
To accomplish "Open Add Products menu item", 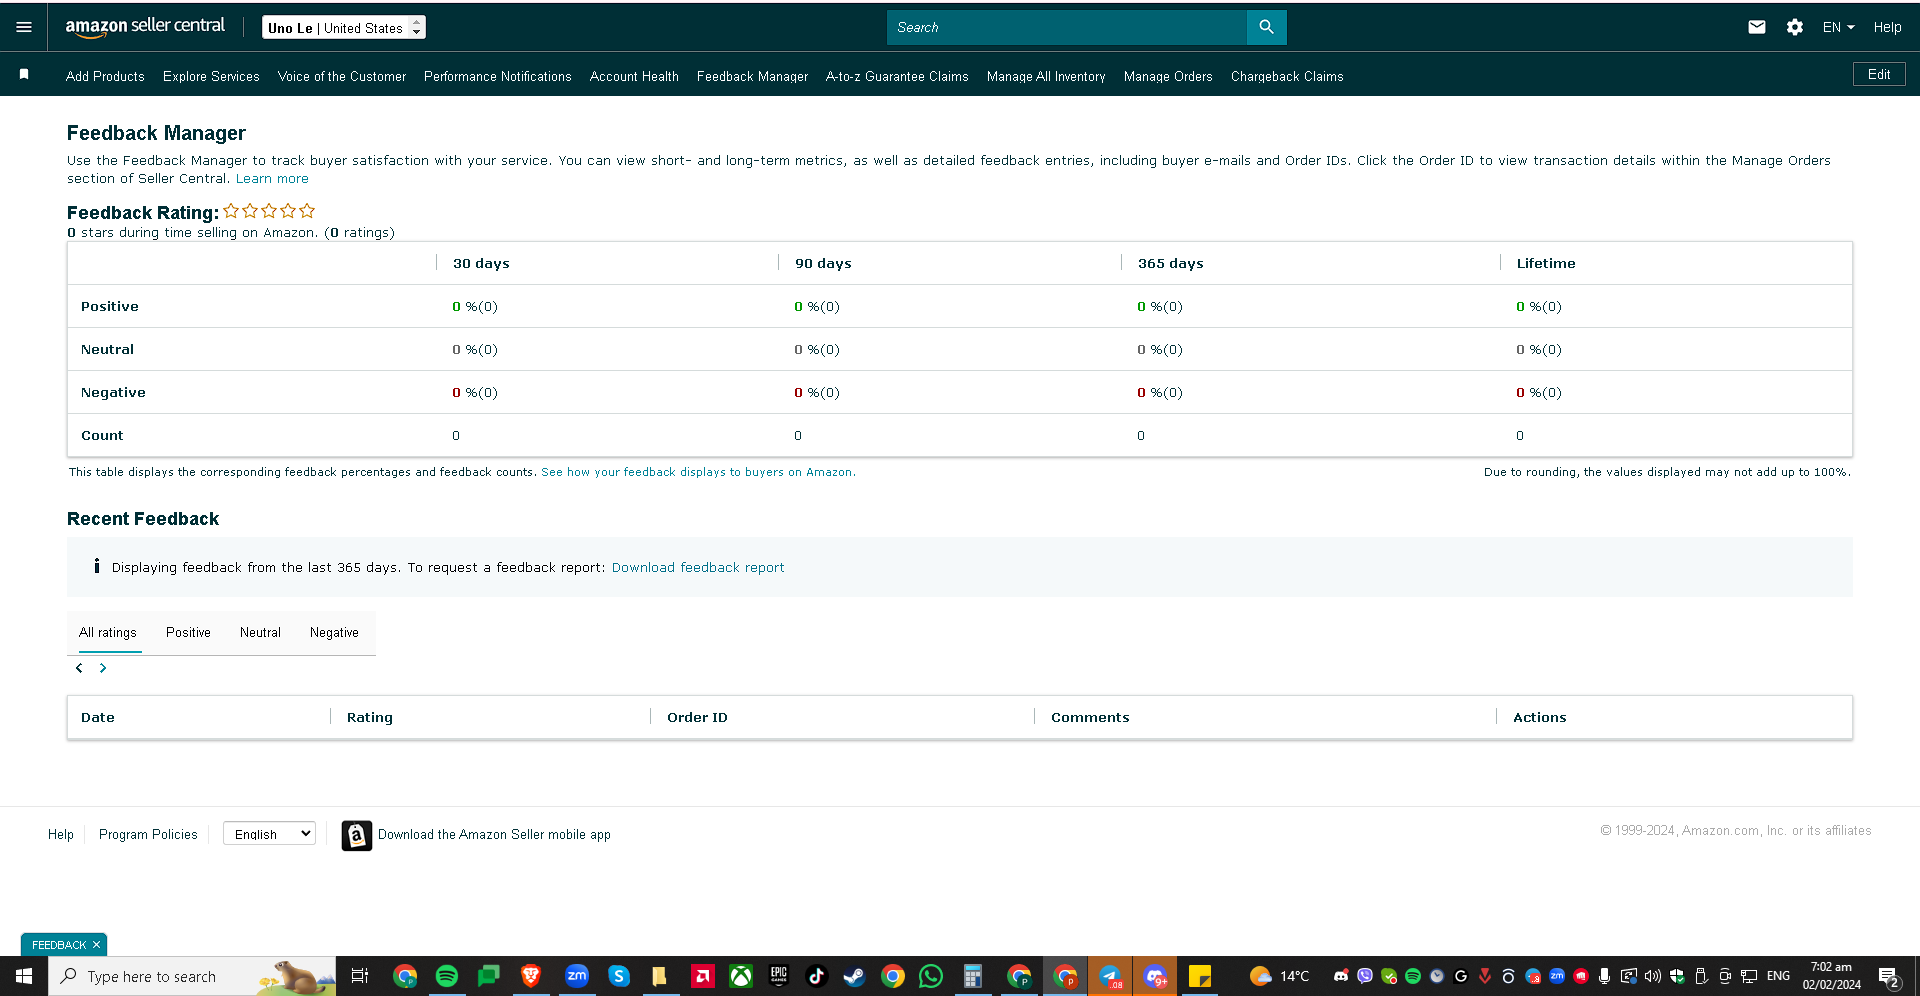I will 105,76.
